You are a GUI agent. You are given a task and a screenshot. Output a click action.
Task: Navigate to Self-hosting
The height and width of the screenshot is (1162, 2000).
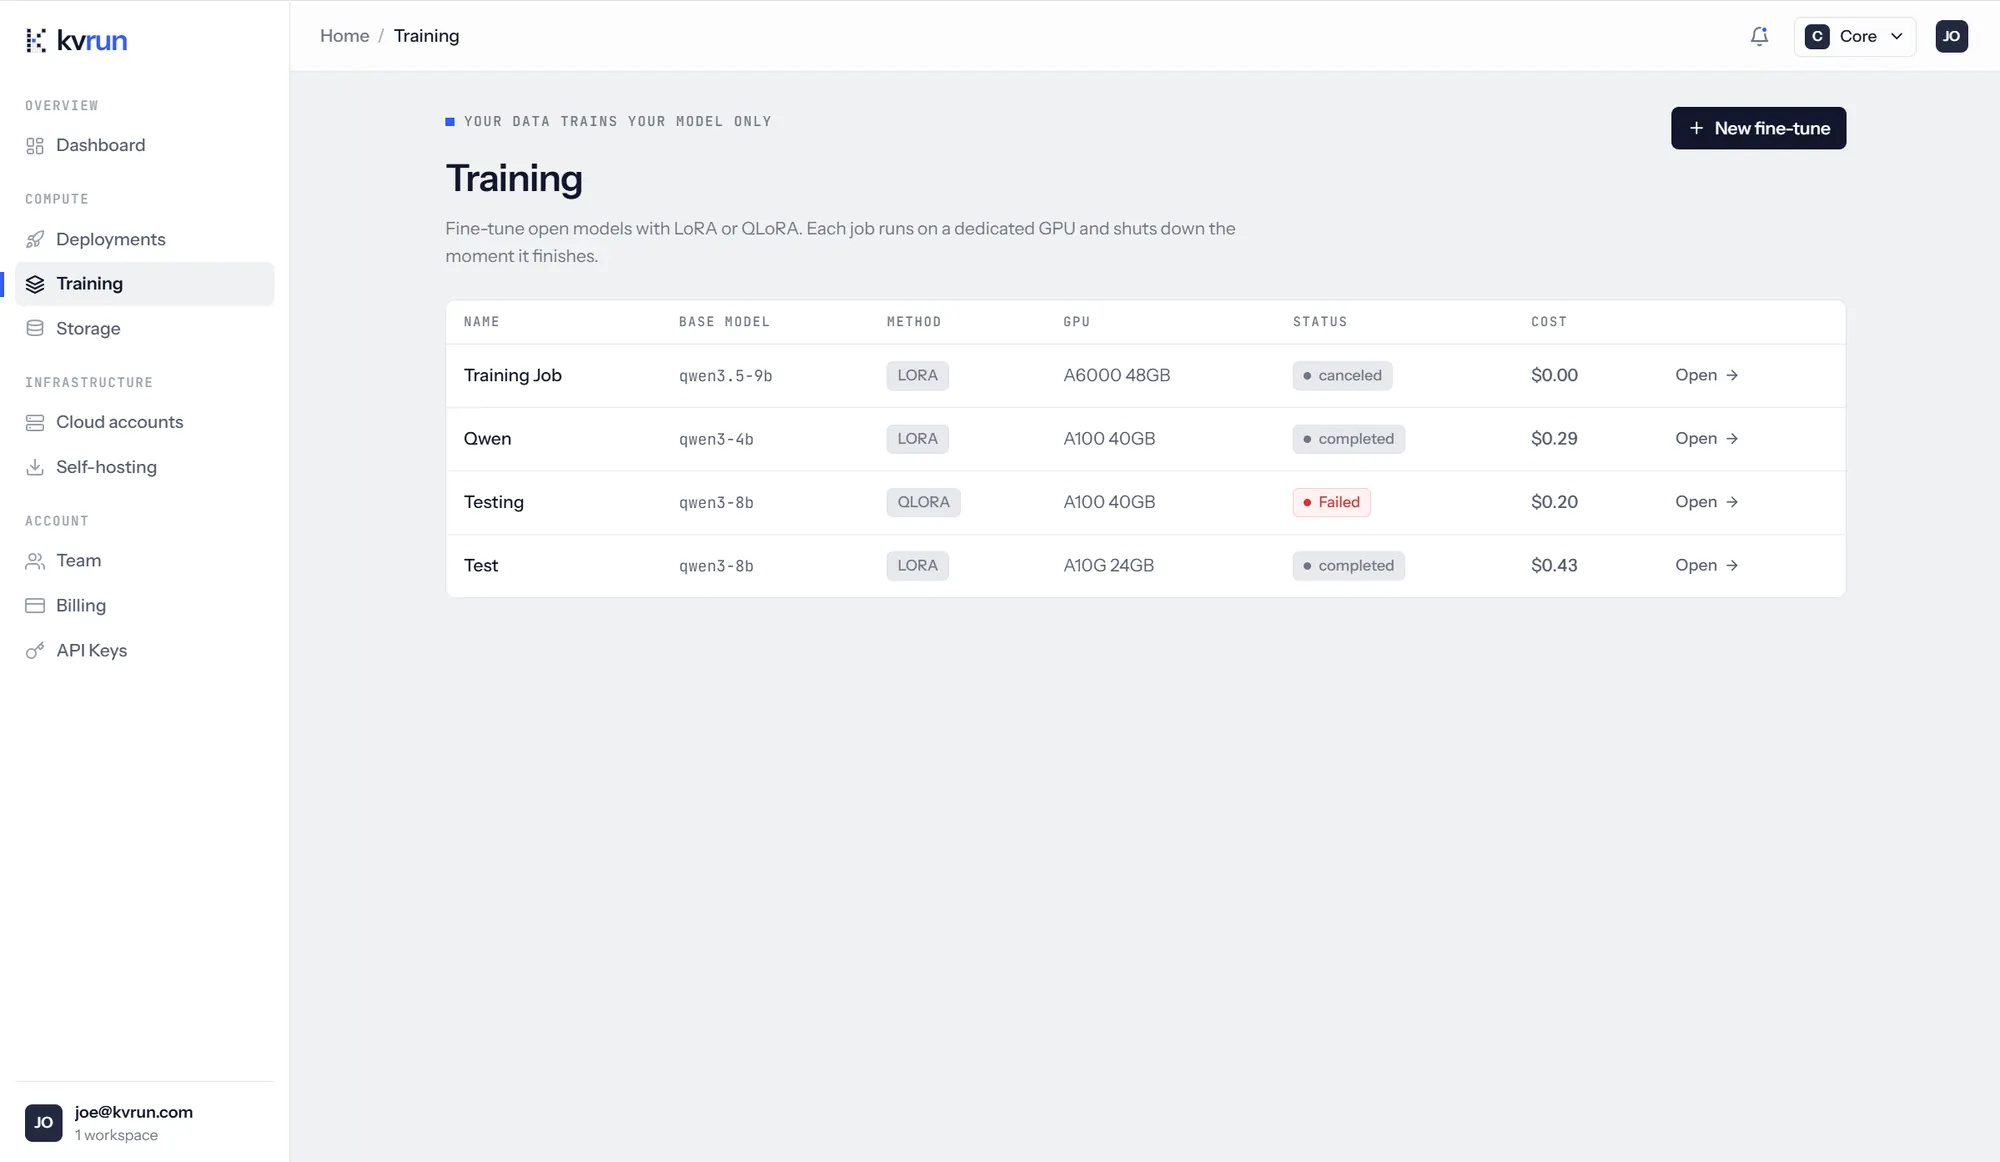pos(145,467)
